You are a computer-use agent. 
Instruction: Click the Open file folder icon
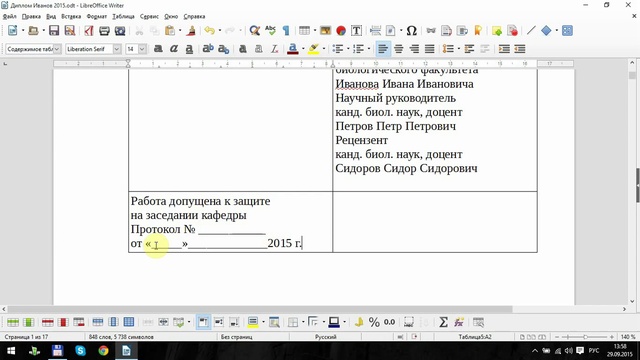[x=33, y=31]
